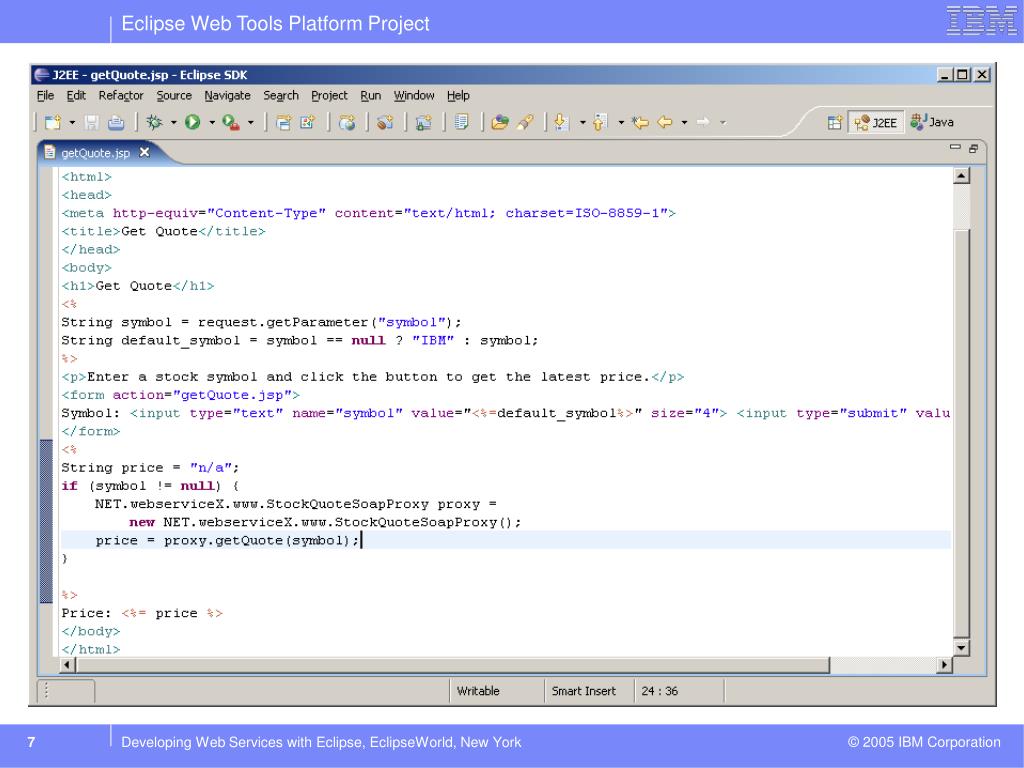Click the horizontal scrollbar left arrow
Screen dimensions: 1024x768
[67, 665]
